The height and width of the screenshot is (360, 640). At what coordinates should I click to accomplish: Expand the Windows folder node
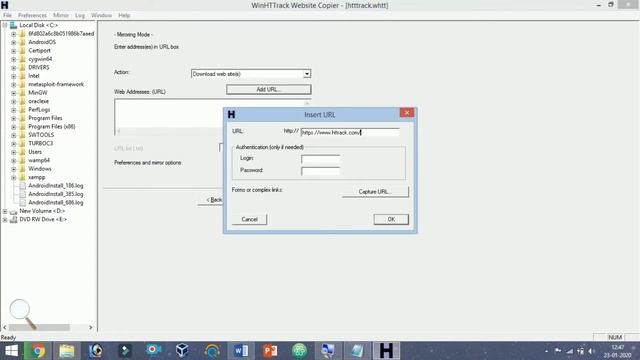pyautogui.click(x=13, y=169)
